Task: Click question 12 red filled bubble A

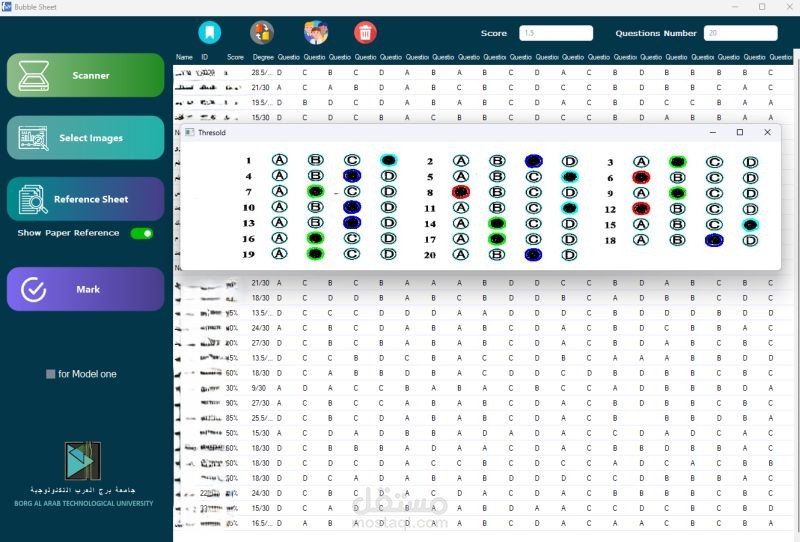Action: tap(641, 209)
